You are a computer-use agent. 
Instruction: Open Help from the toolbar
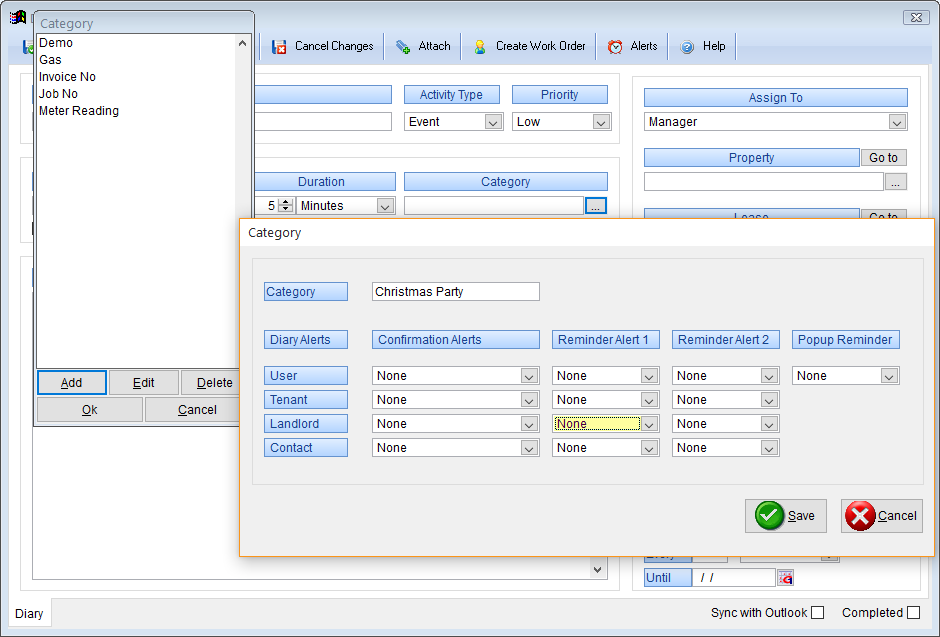pyautogui.click(x=688, y=47)
